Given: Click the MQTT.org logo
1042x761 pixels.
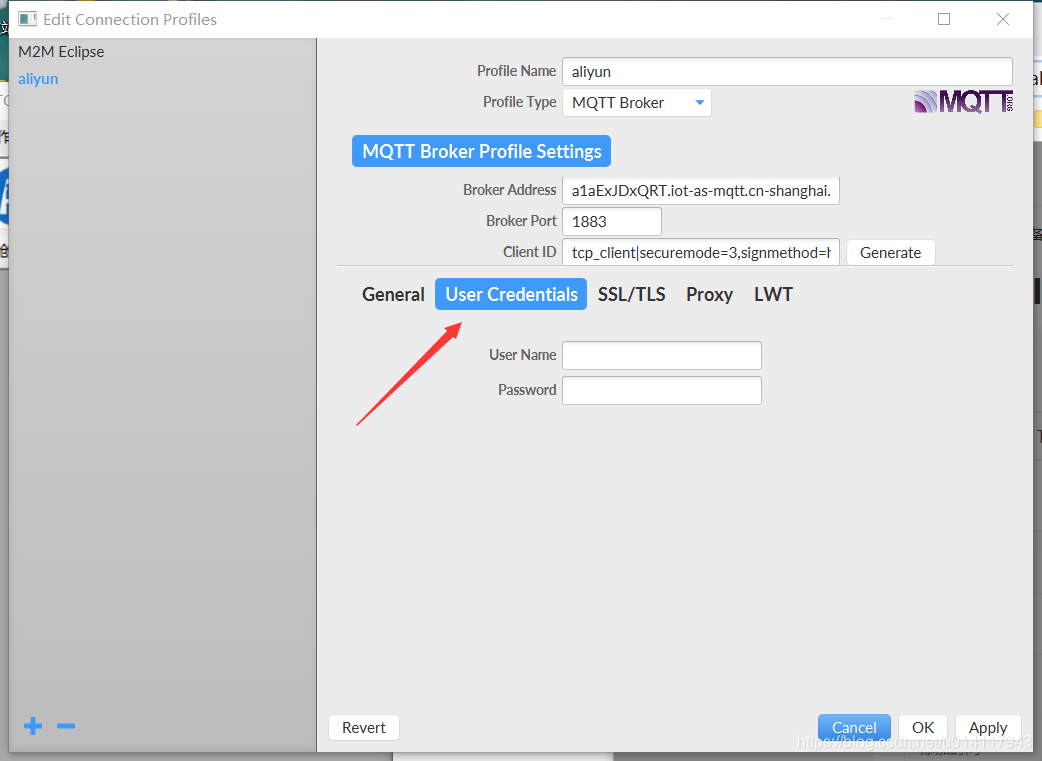Looking at the screenshot, I should coord(963,102).
